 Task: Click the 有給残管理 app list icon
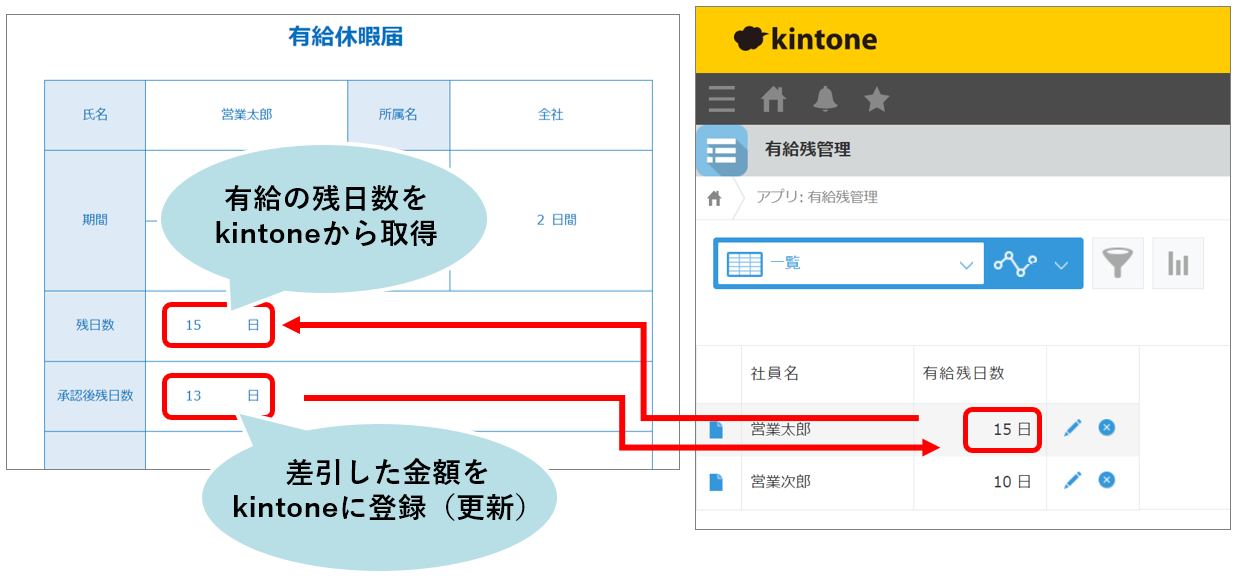720,151
